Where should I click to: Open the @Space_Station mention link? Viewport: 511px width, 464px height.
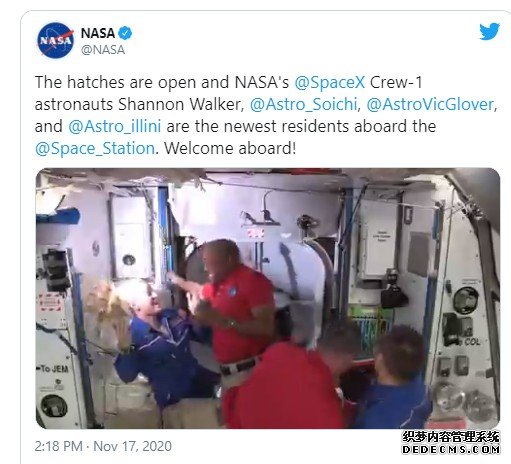(x=95, y=149)
